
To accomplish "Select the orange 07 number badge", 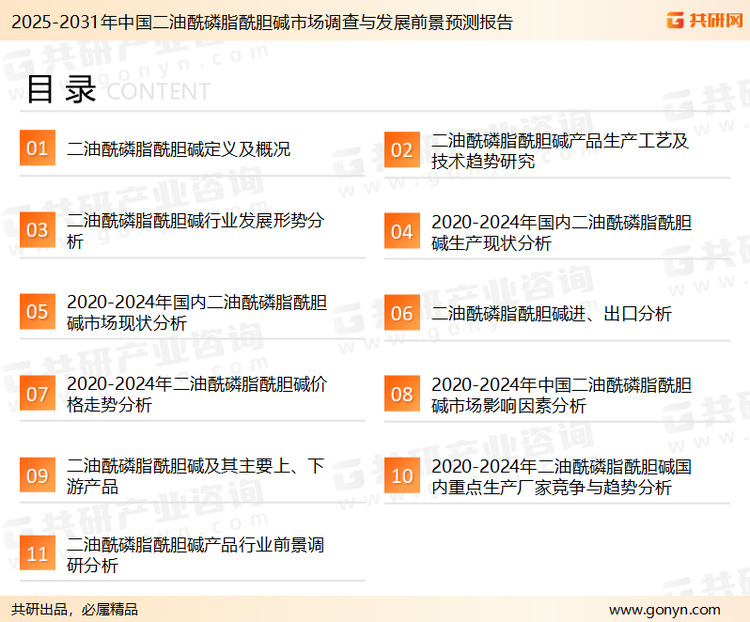I will (37, 393).
